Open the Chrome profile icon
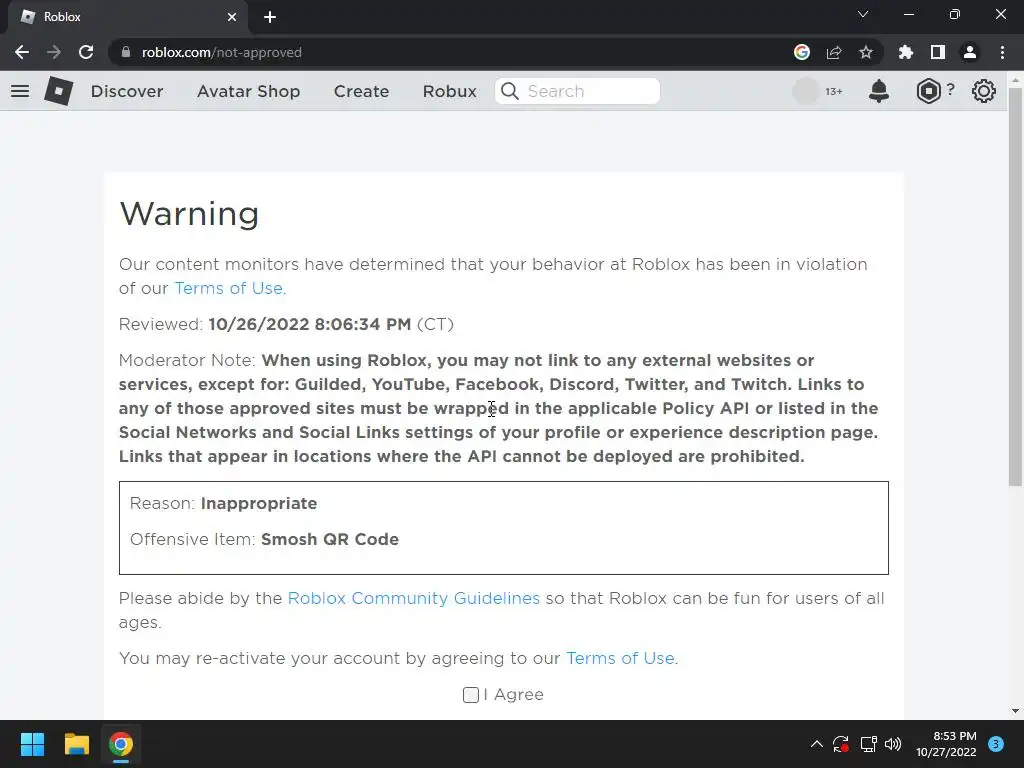Screen dimensions: 1024x768 click(970, 52)
